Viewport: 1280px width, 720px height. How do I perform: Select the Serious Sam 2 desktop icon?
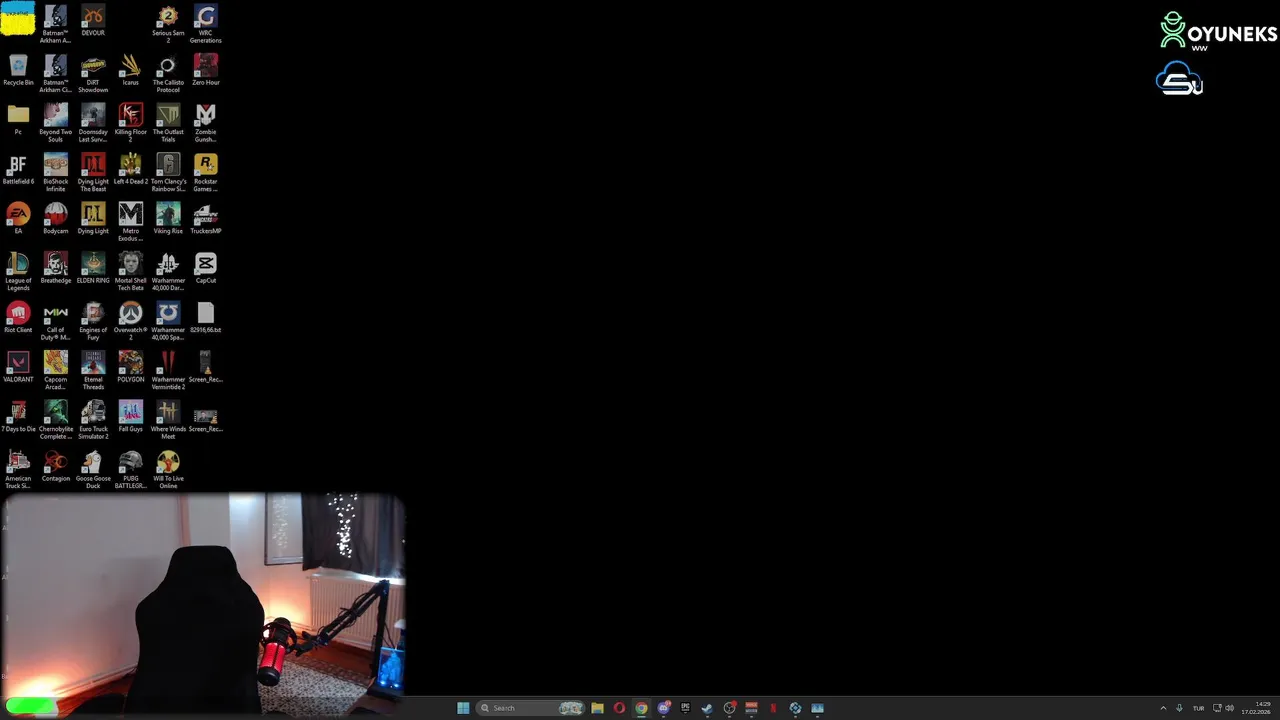coord(168,24)
